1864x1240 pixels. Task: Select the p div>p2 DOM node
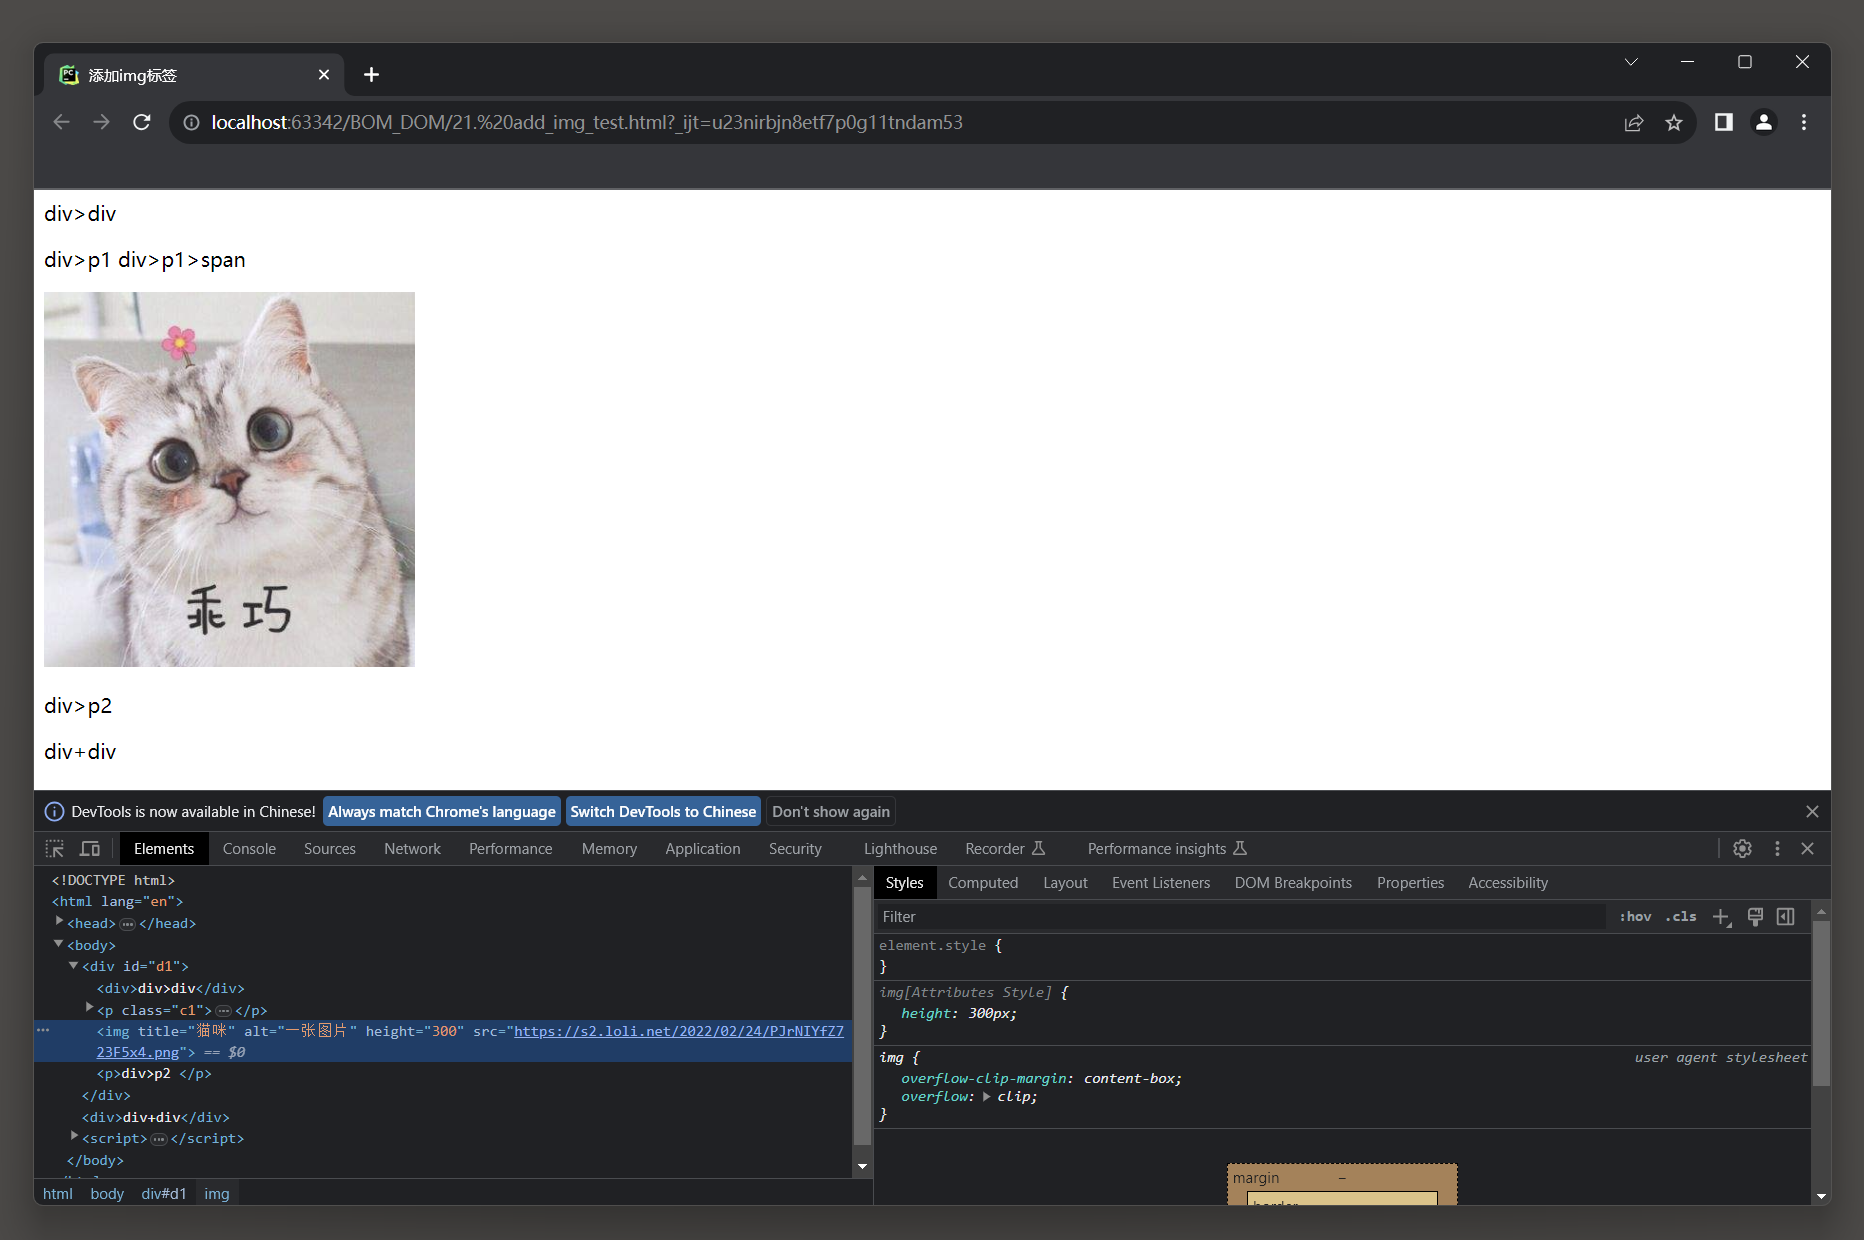[154, 1074]
